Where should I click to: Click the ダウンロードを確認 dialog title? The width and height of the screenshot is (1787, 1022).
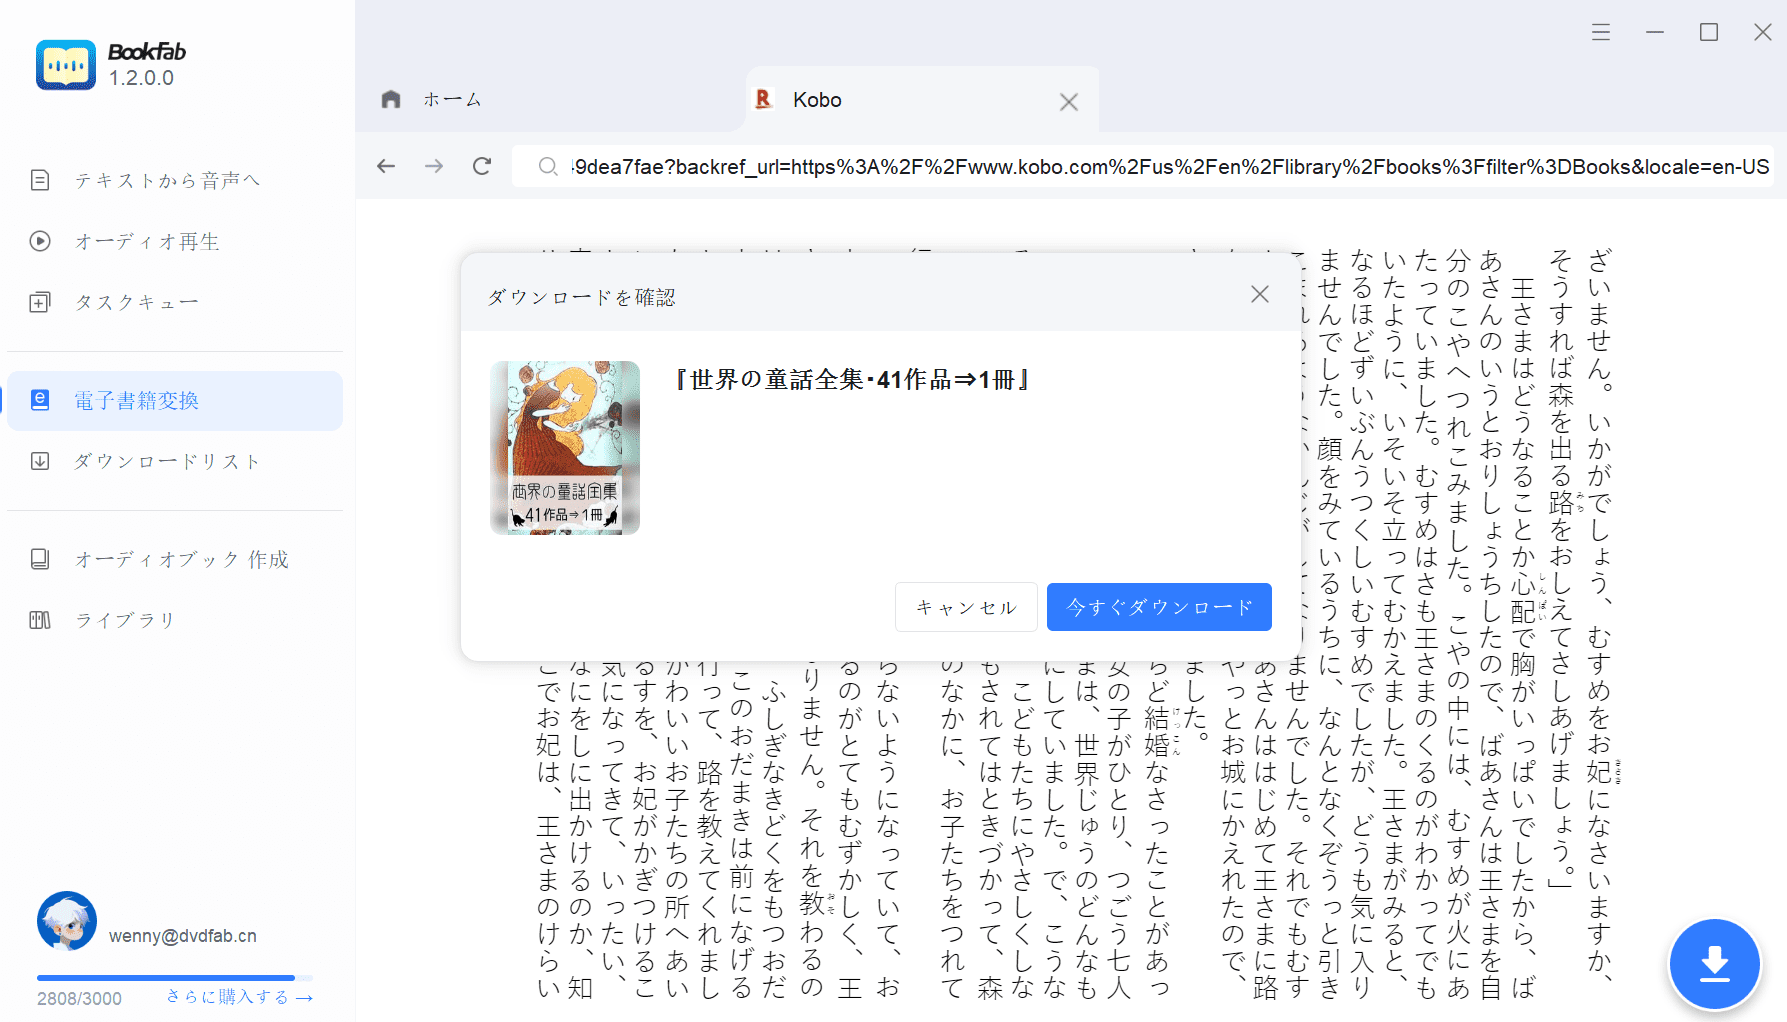582,297
